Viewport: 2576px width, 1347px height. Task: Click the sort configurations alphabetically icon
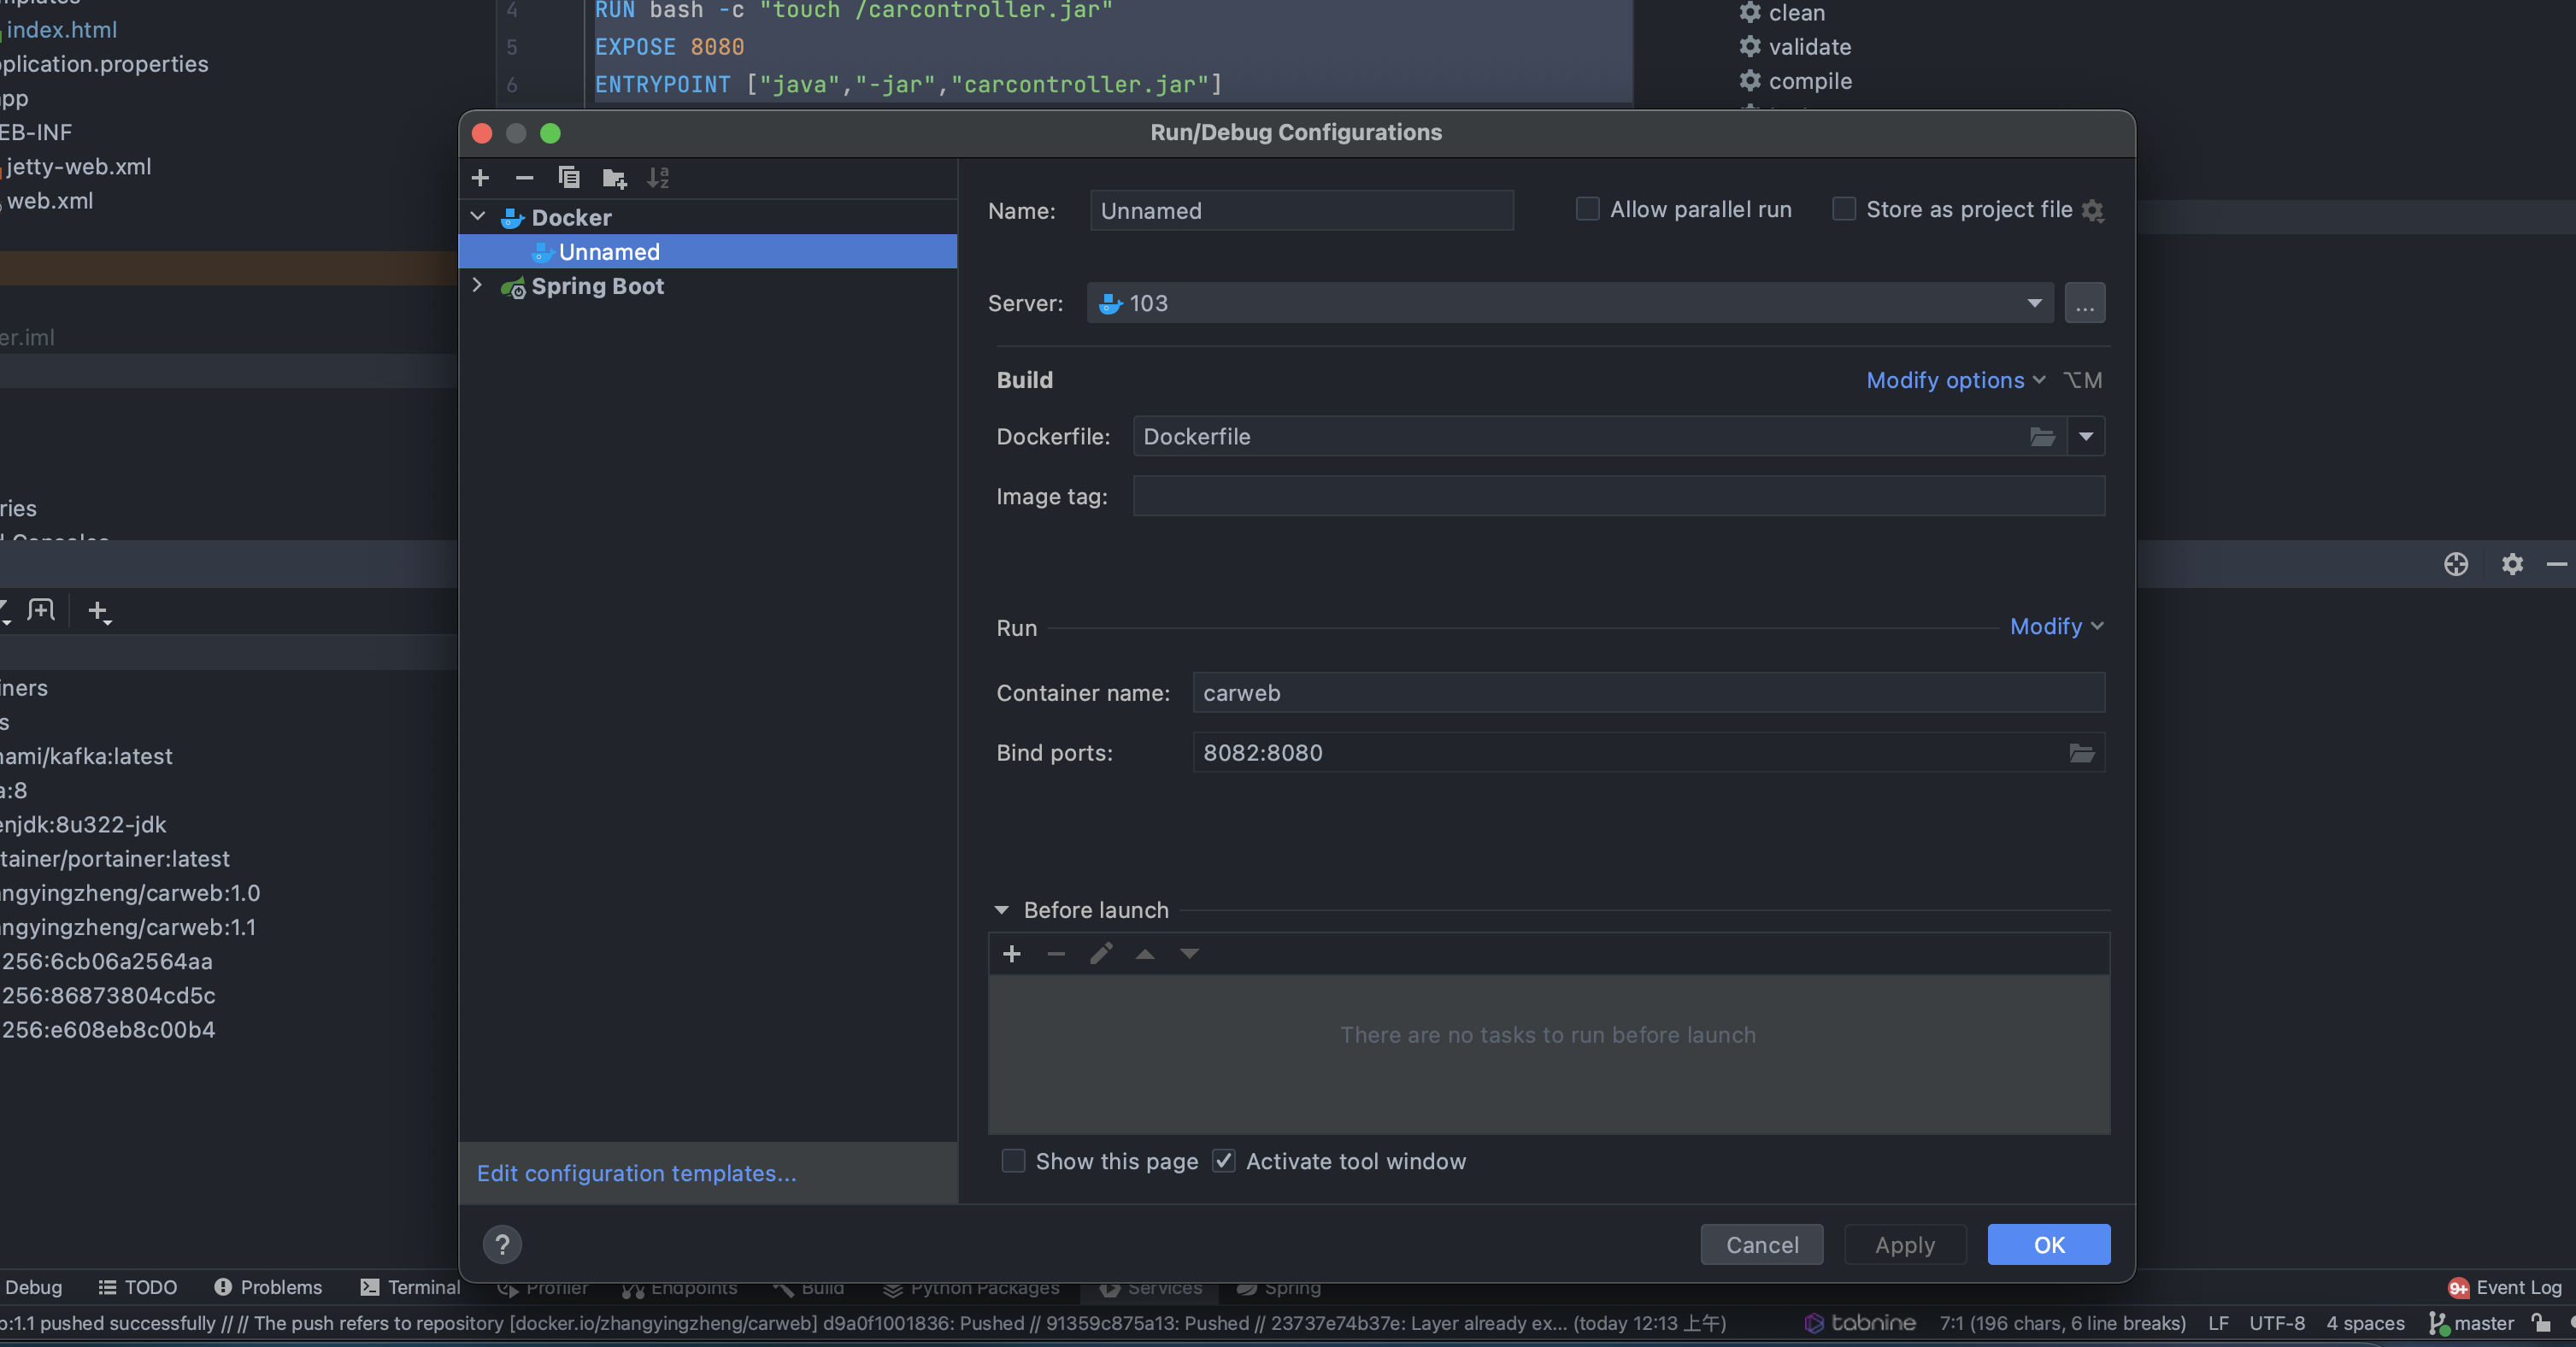point(657,178)
